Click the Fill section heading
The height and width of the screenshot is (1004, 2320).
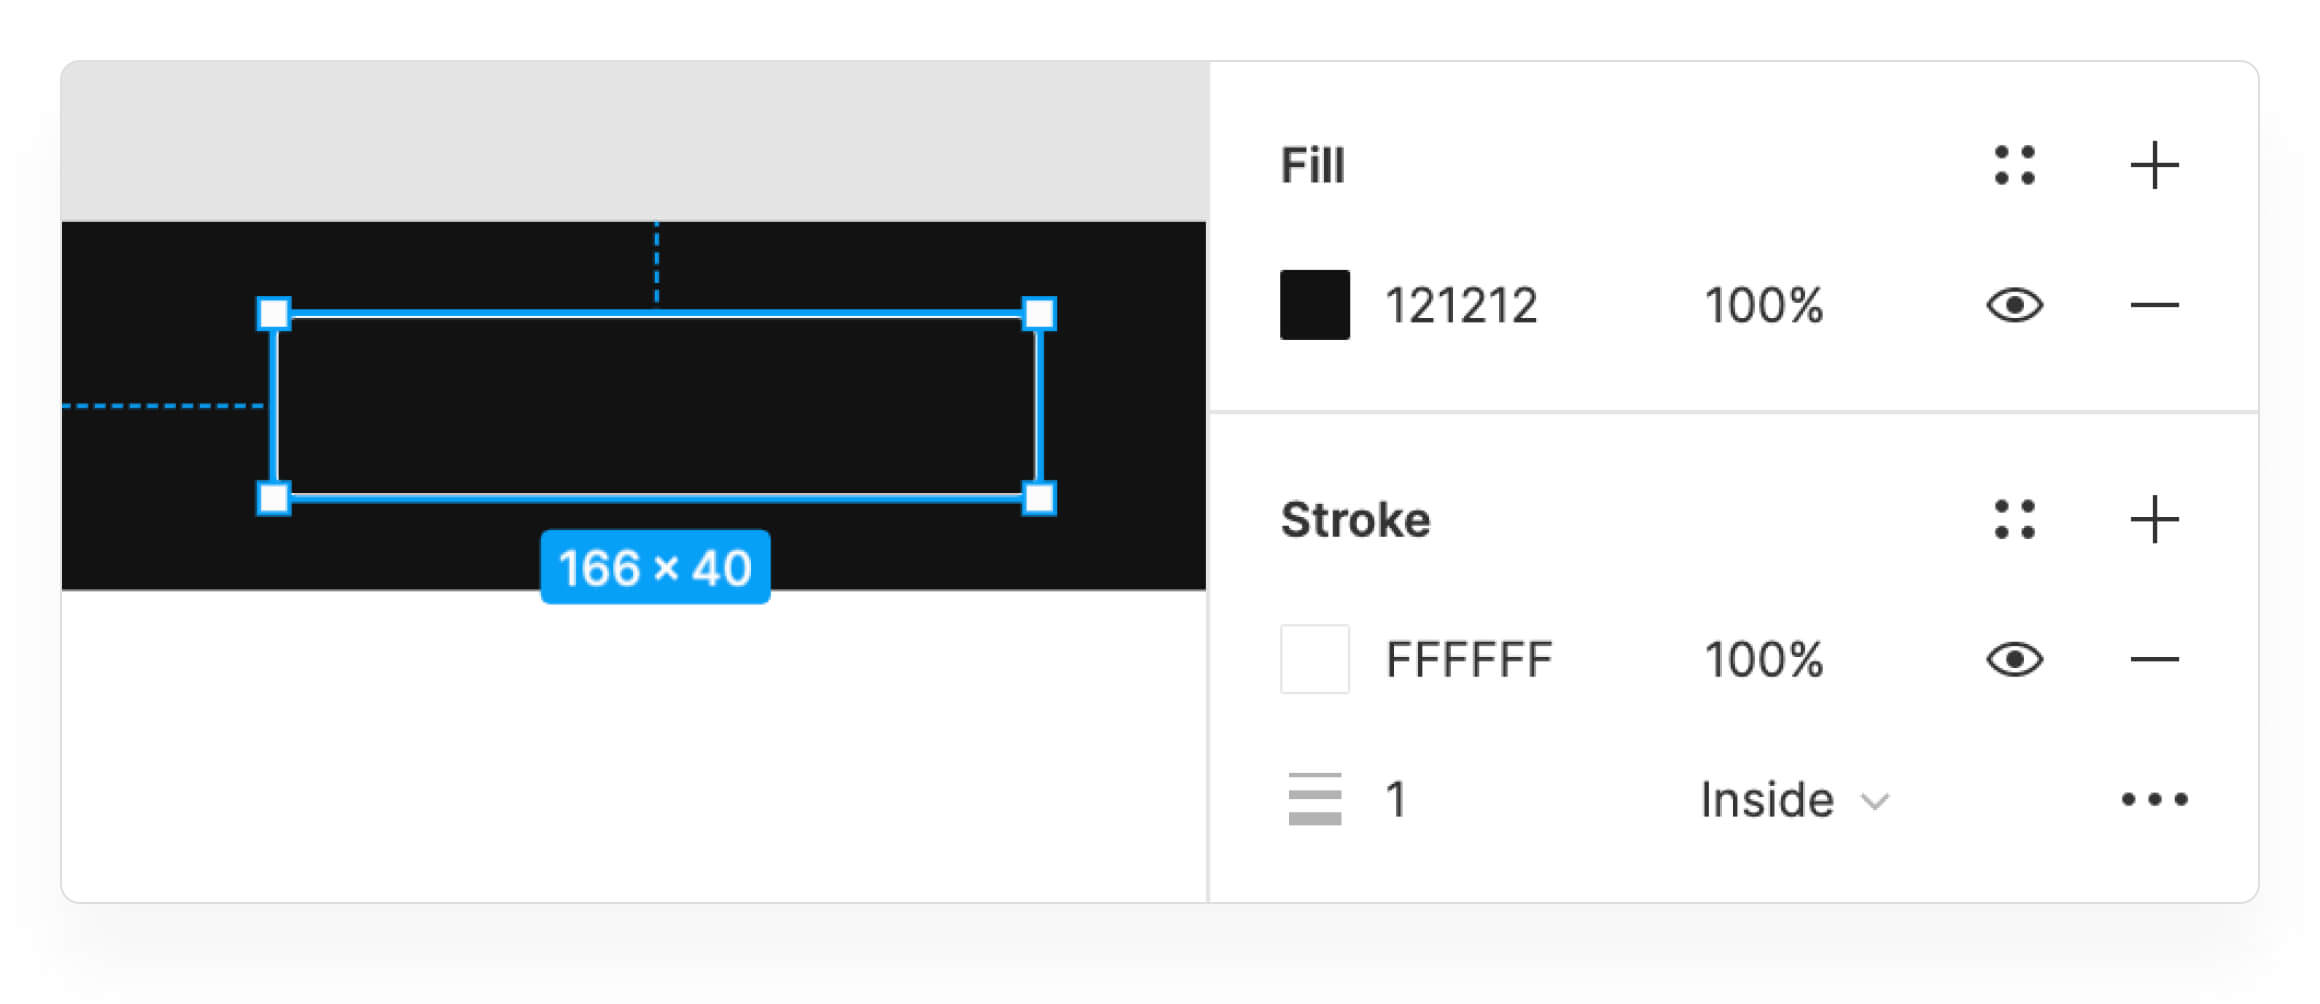click(1313, 166)
